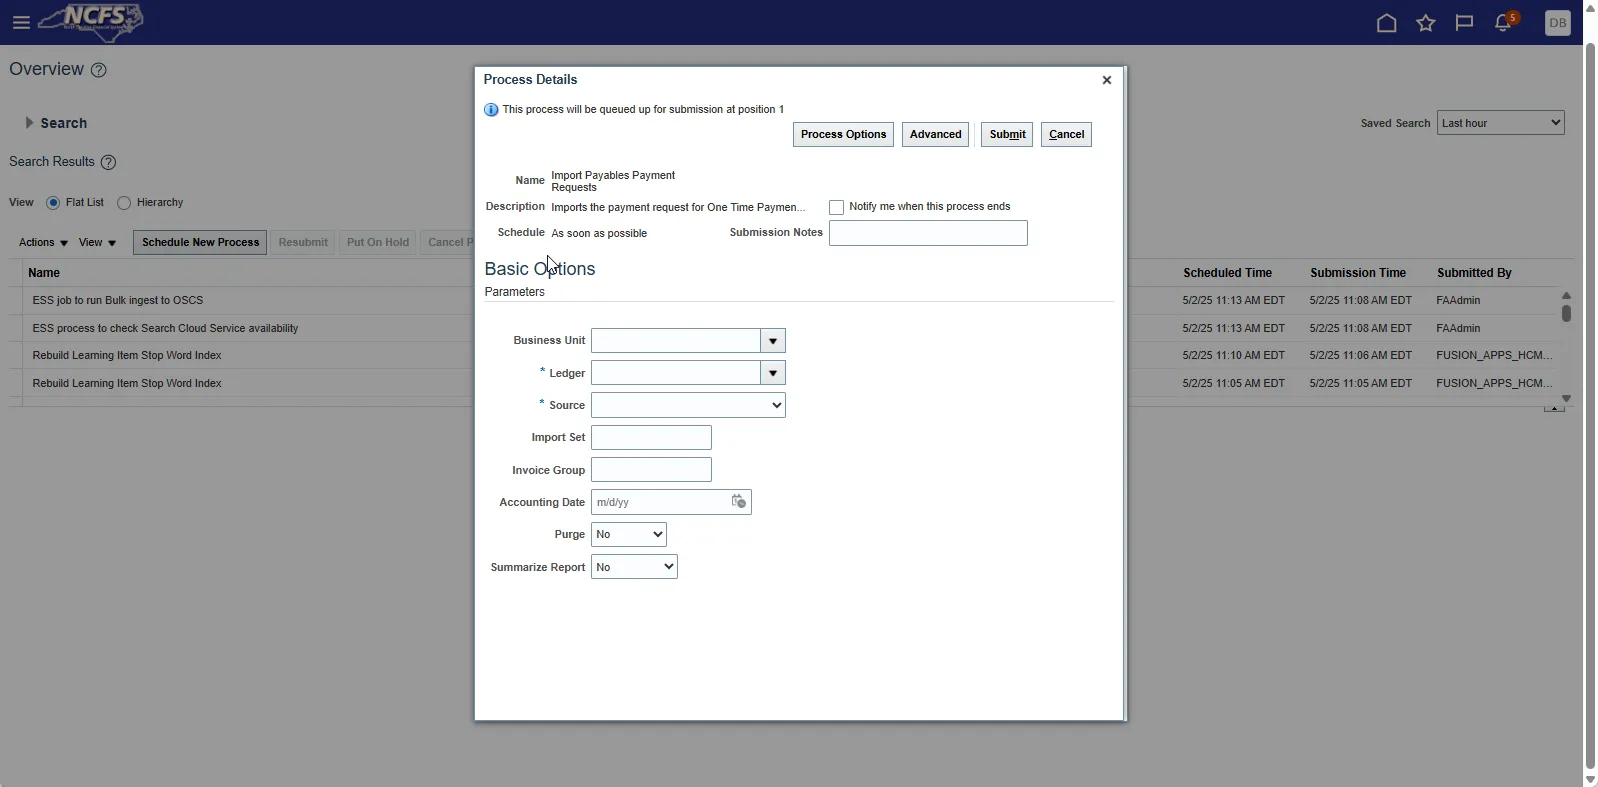Screen dimensions: 1598x787
Task: Enable Notify me when this process ends
Action: coord(837,207)
